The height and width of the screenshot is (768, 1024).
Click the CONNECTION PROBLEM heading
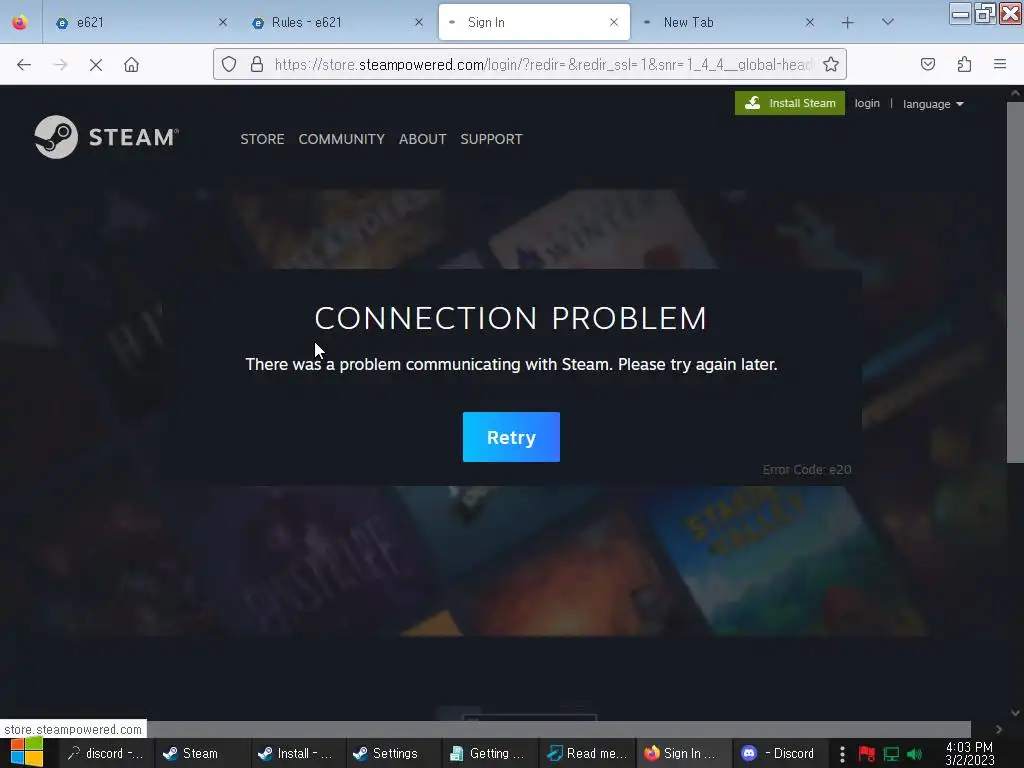(511, 319)
